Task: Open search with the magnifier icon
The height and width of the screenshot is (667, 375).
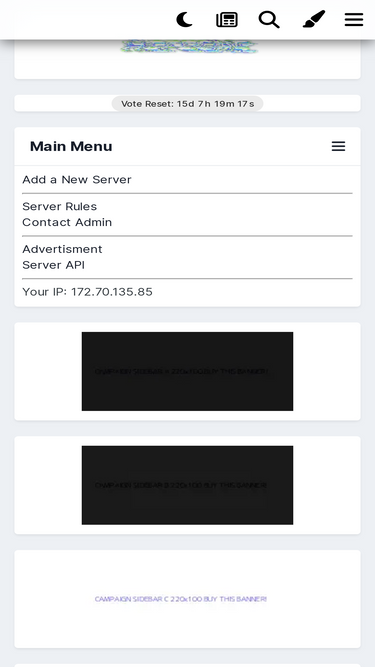Action: pyautogui.click(x=269, y=20)
